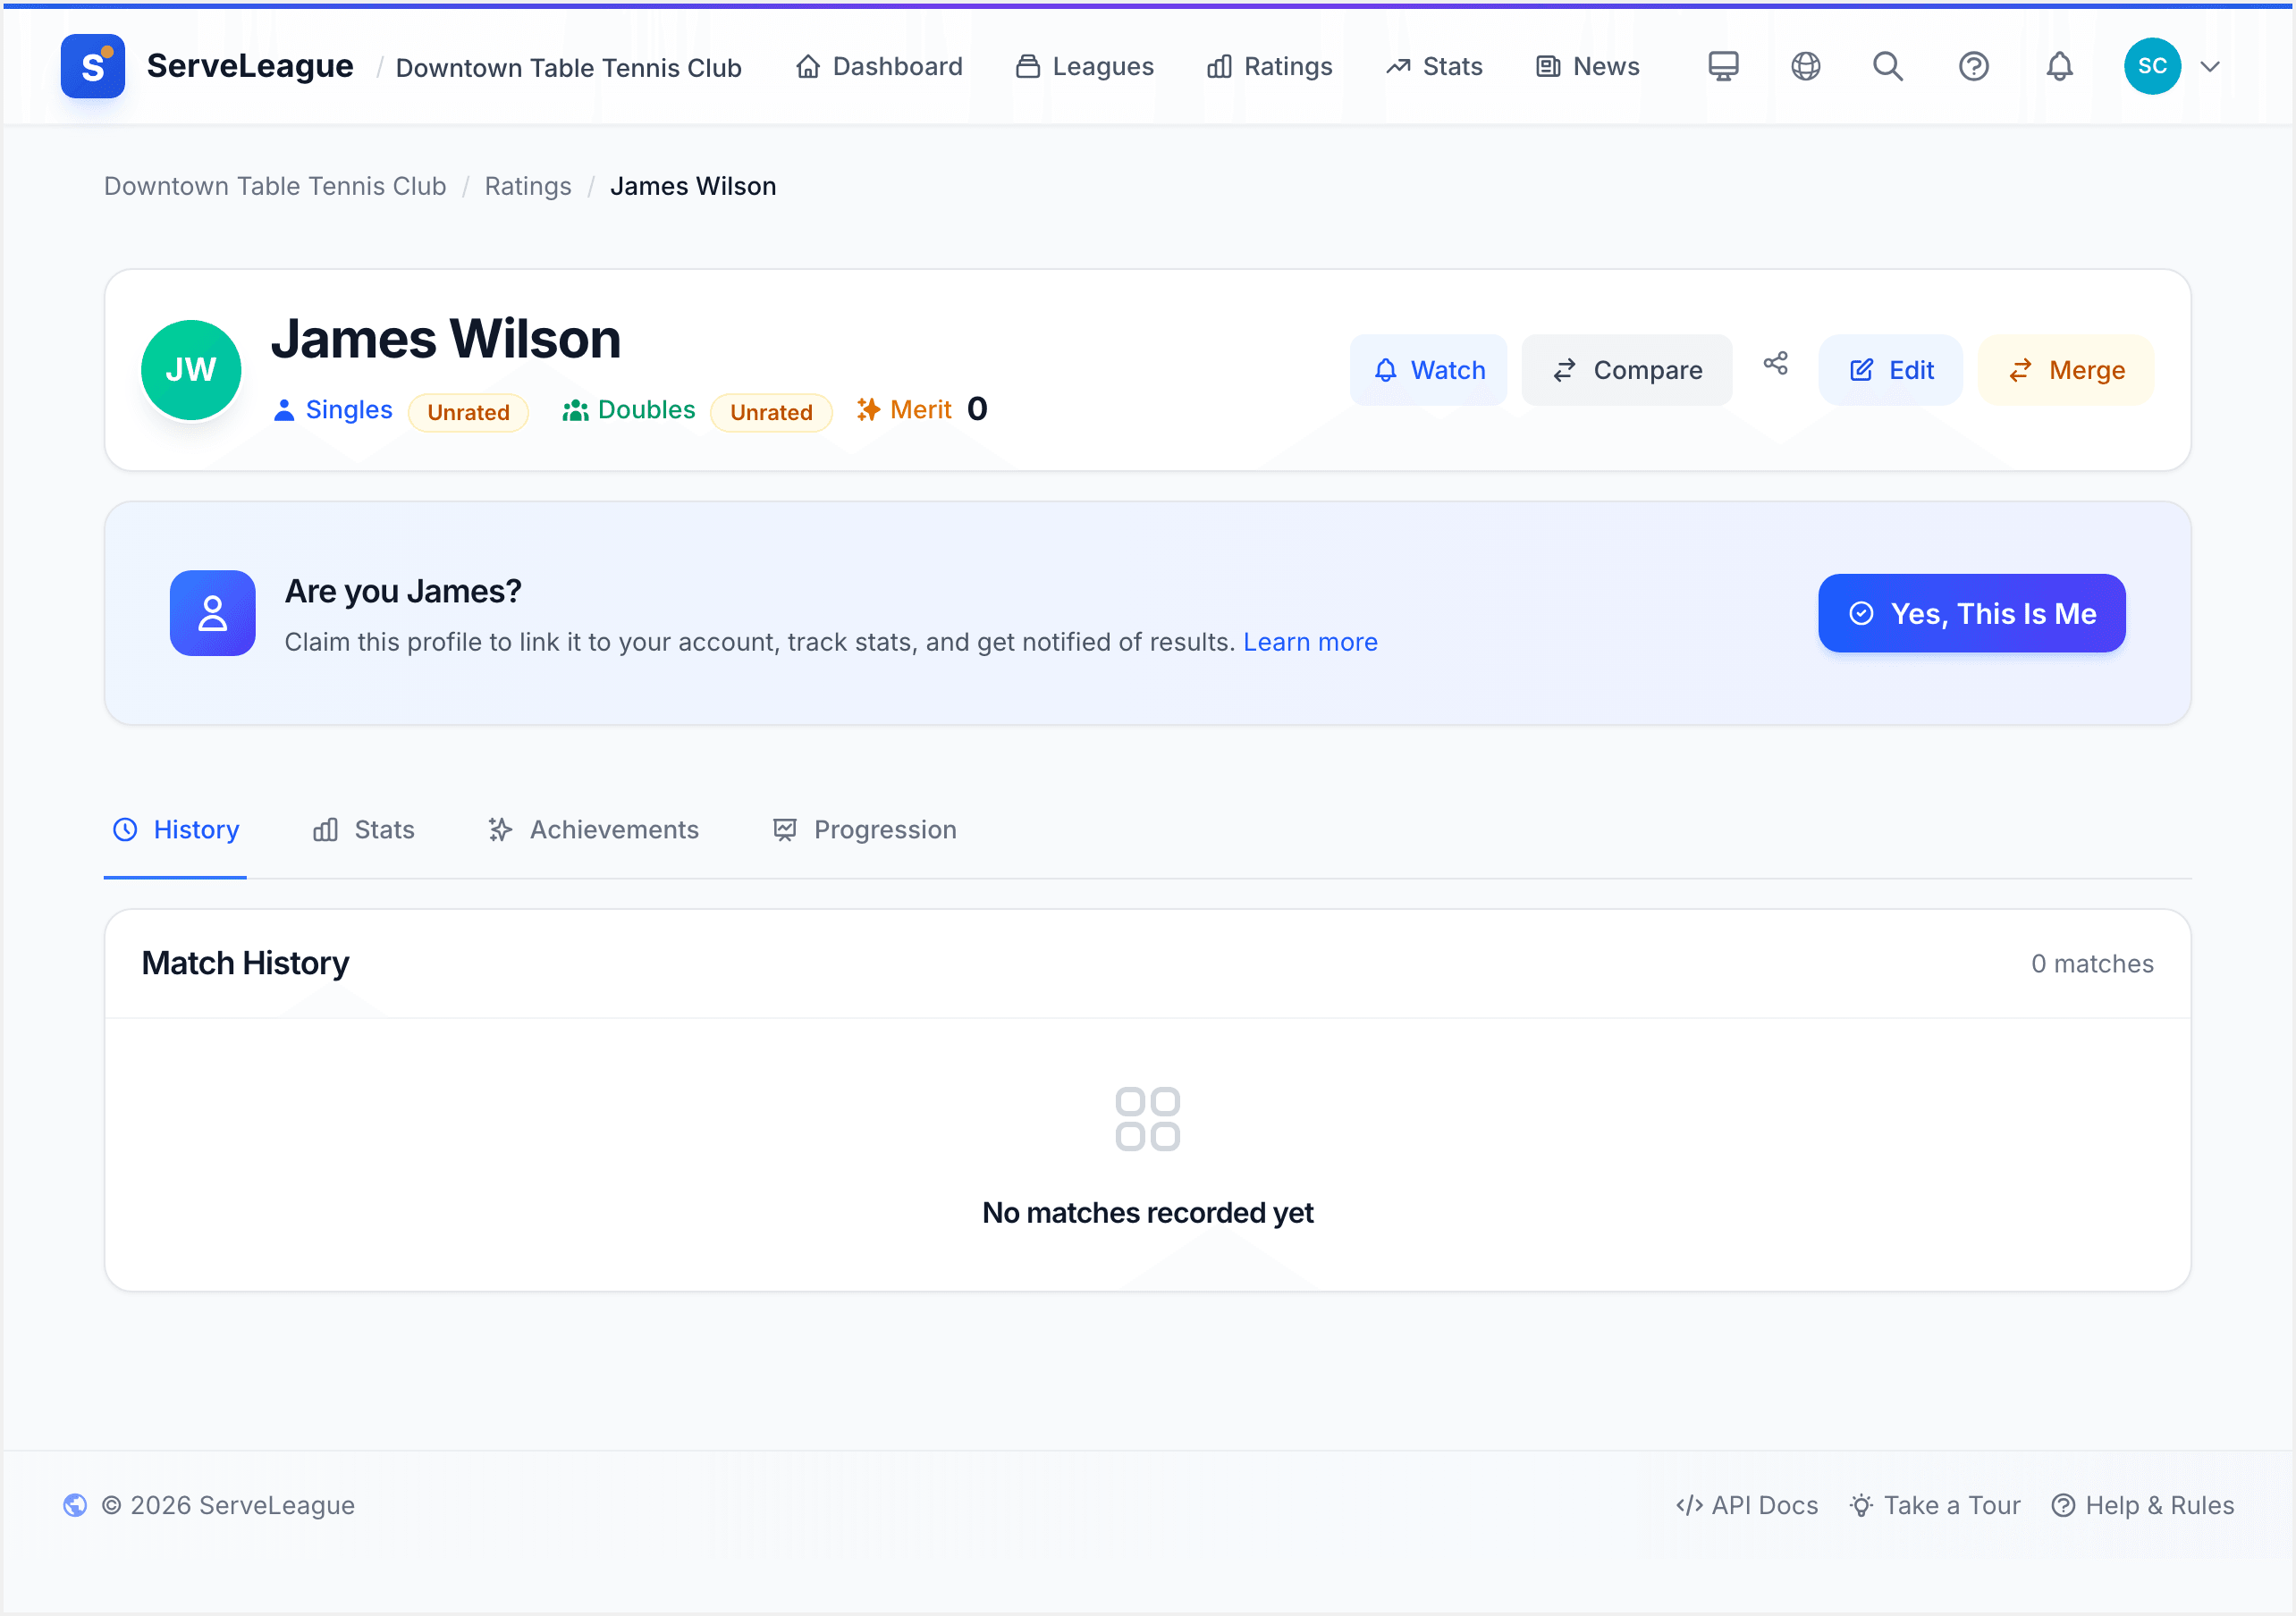Click the JW player avatar
This screenshot has height=1616, width=2296.
tap(191, 370)
